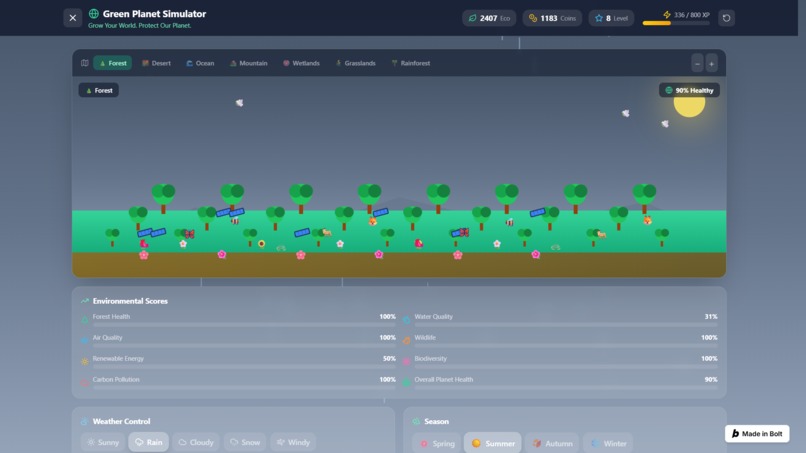This screenshot has height=453, width=806.
Task: Click the yellow sunflower on the grass
Action: coord(262,244)
